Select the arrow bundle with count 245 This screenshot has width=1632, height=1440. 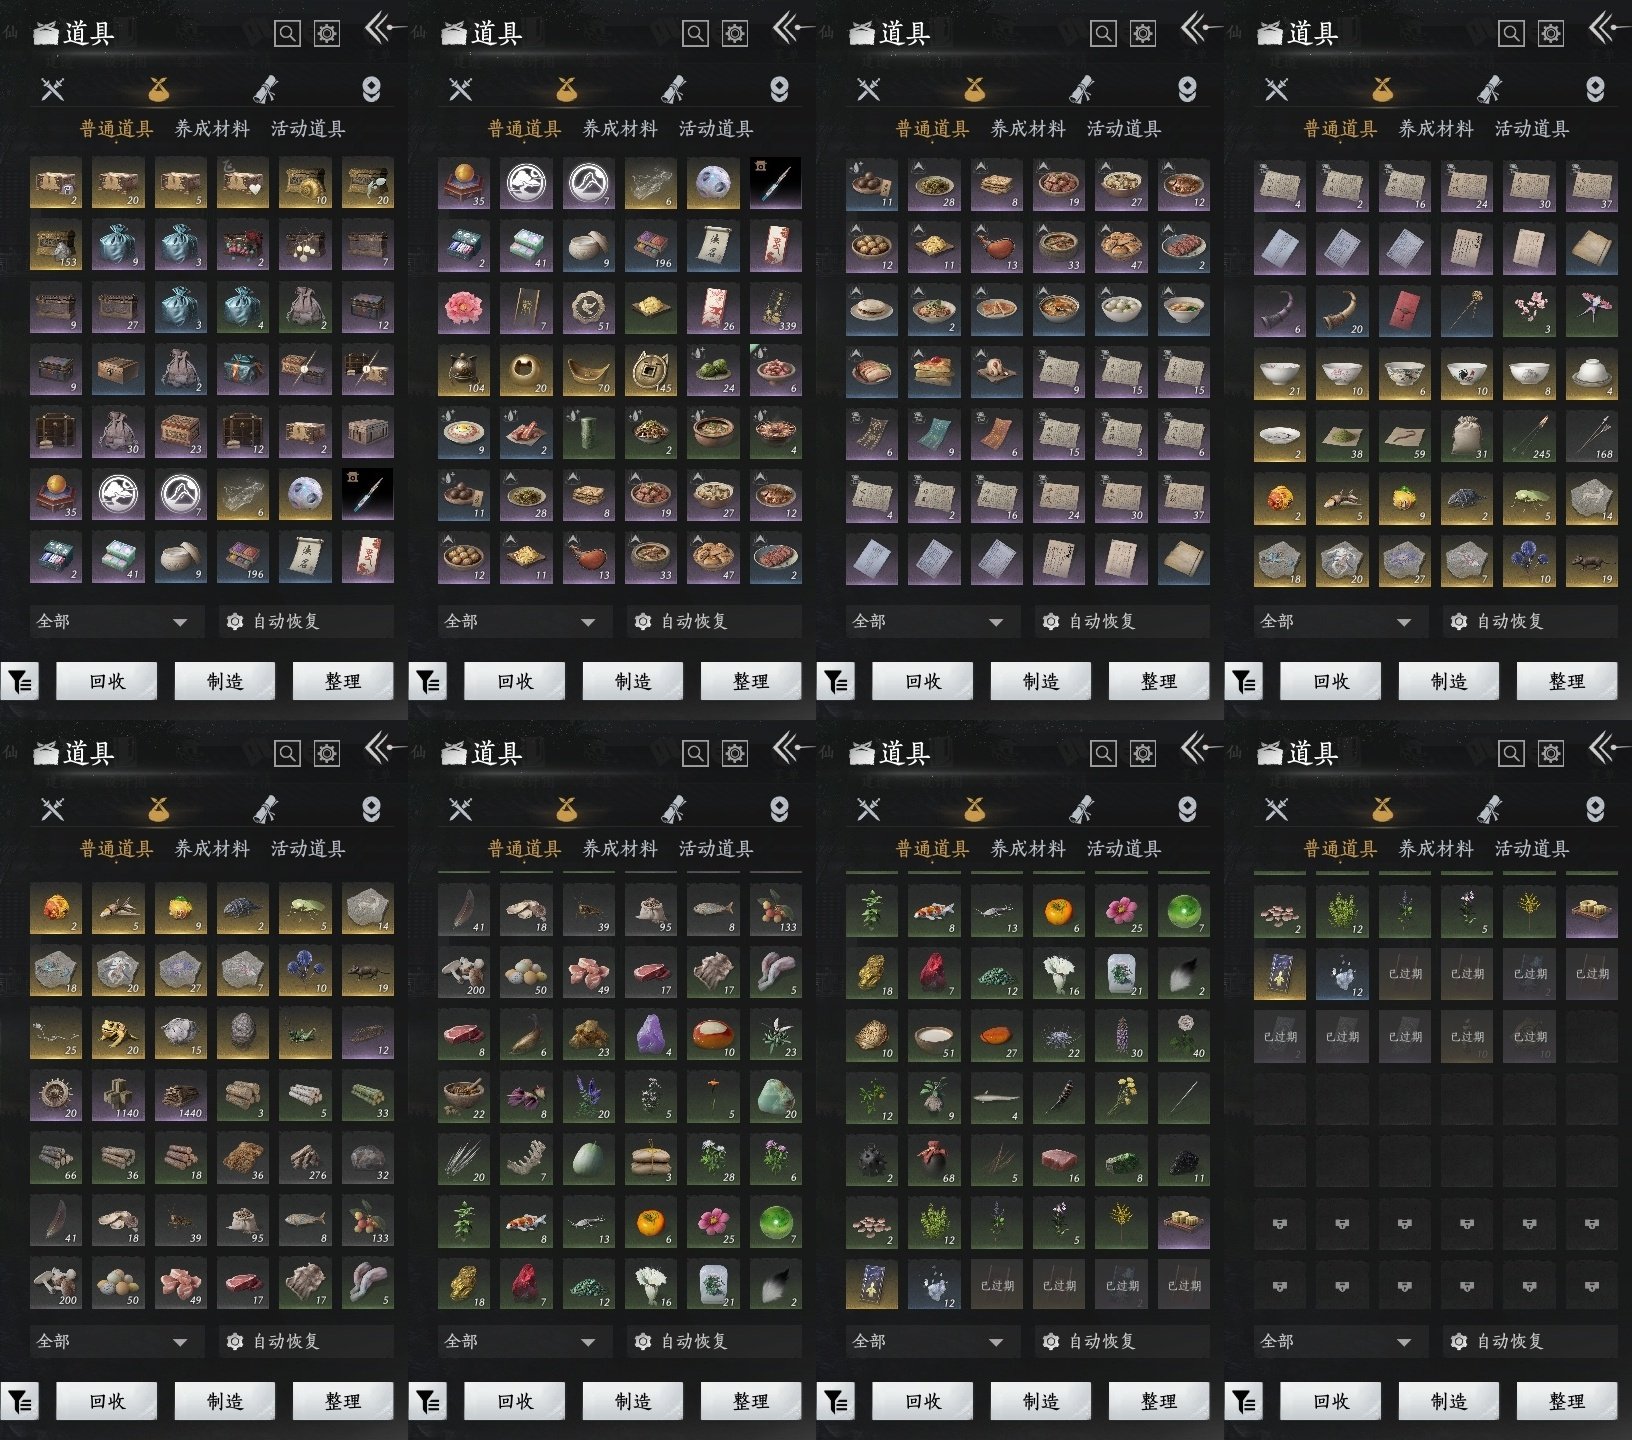pyautogui.click(x=1529, y=436)
